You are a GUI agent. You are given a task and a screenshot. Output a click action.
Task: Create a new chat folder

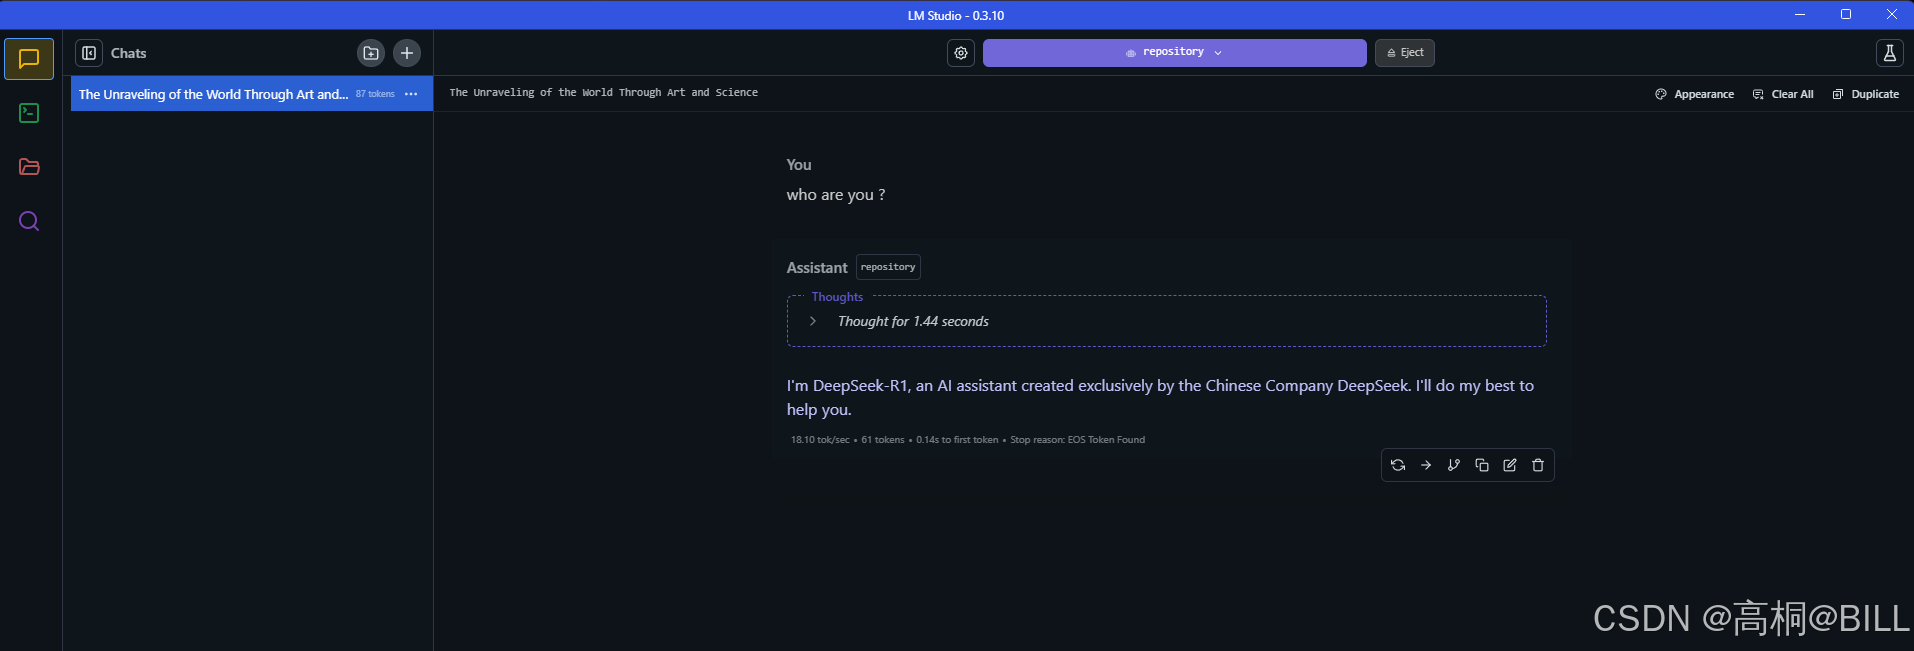click(x=371, y=53)
